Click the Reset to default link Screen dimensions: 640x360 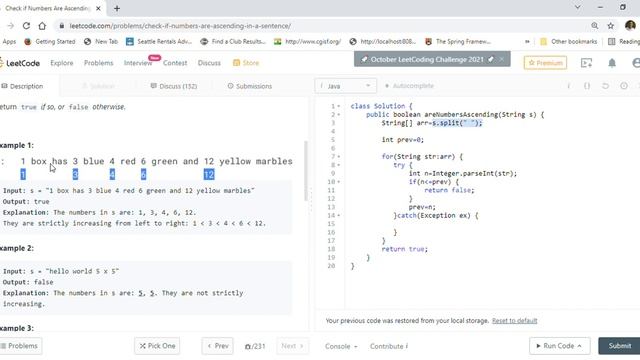tap(514, 321)
